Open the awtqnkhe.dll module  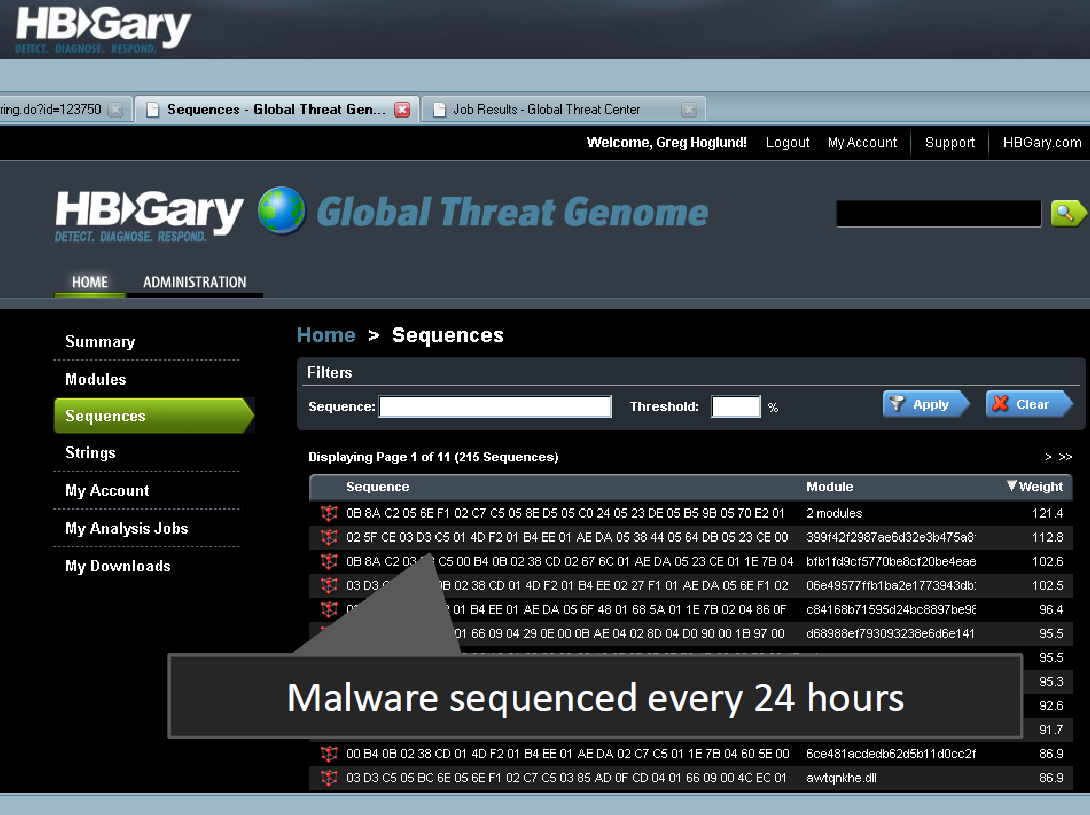click(841, 777)
